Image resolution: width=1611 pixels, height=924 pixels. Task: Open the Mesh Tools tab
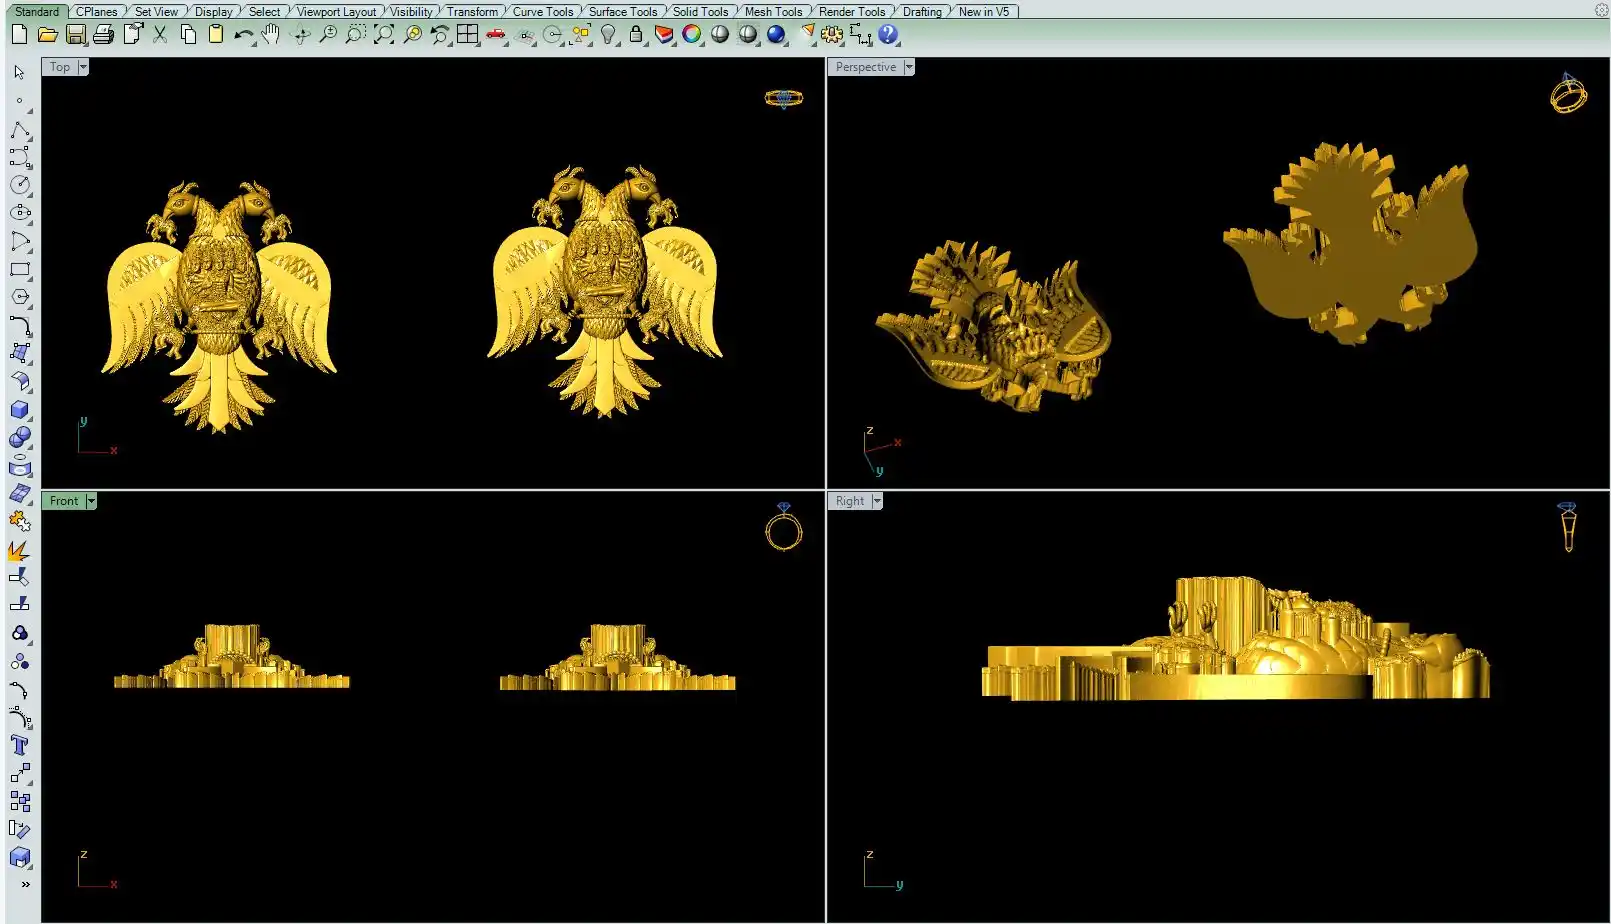coord(773,12)
